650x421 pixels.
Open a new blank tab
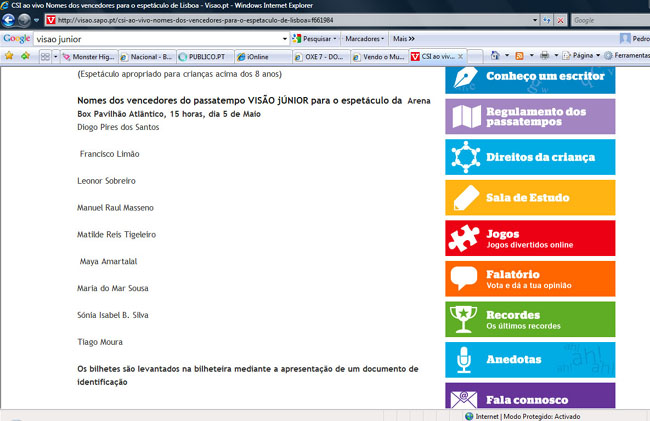(475, 56)
